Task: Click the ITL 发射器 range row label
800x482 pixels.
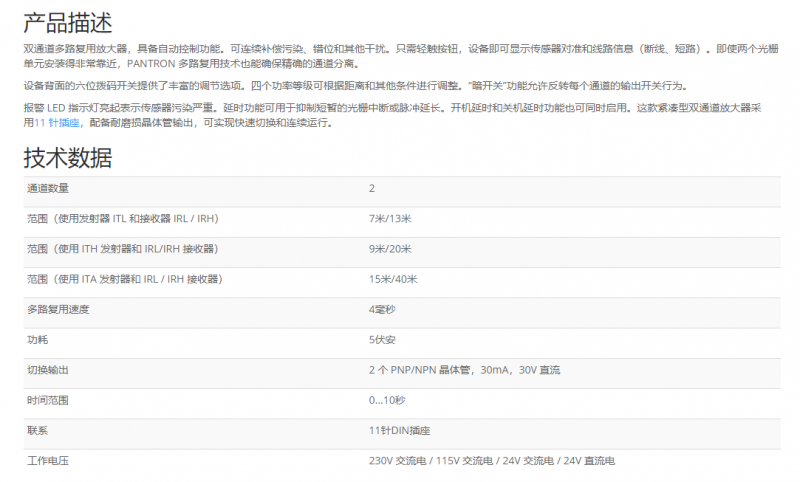Action: click(x=123, y=218)
